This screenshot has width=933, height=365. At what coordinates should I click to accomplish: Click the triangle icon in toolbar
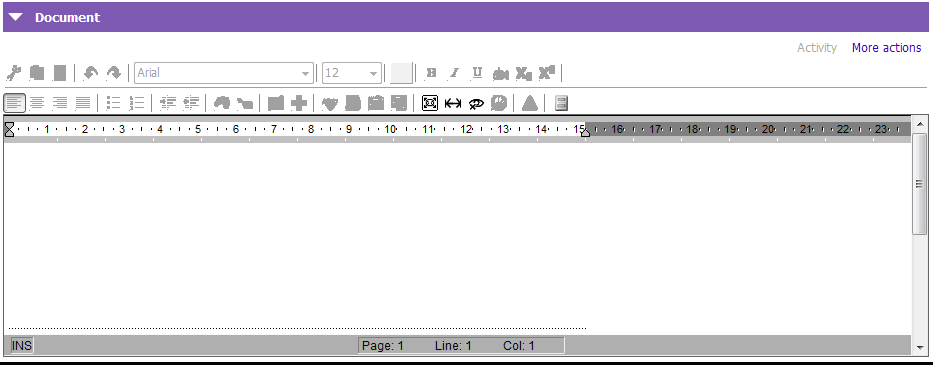click(530, 103)
